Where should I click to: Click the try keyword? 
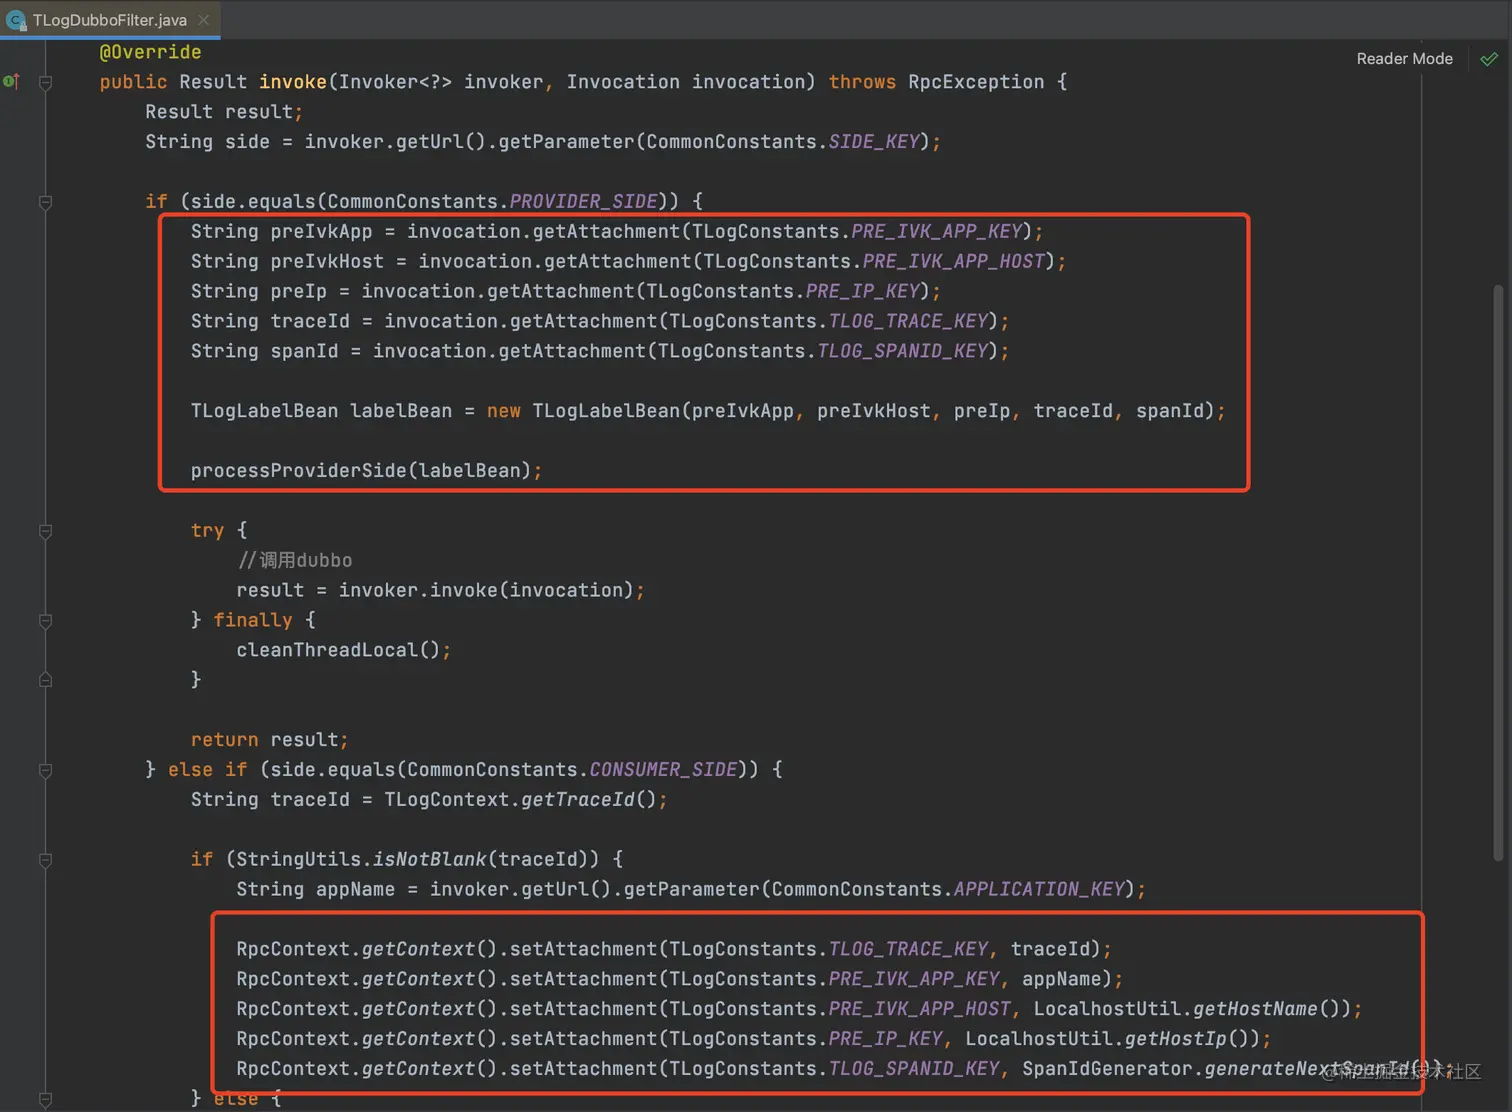208,530
